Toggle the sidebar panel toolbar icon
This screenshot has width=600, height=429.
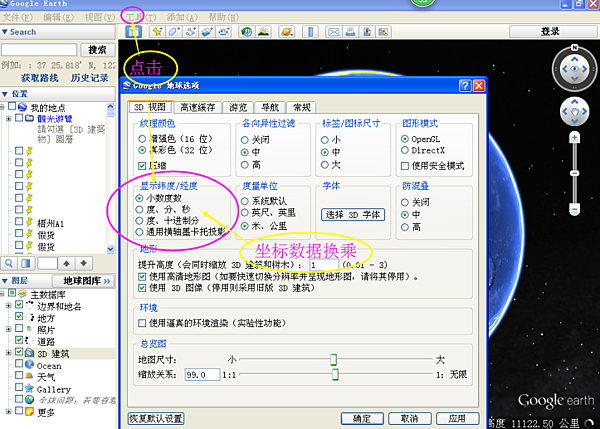pyautogui.click(x=134, y=32)
